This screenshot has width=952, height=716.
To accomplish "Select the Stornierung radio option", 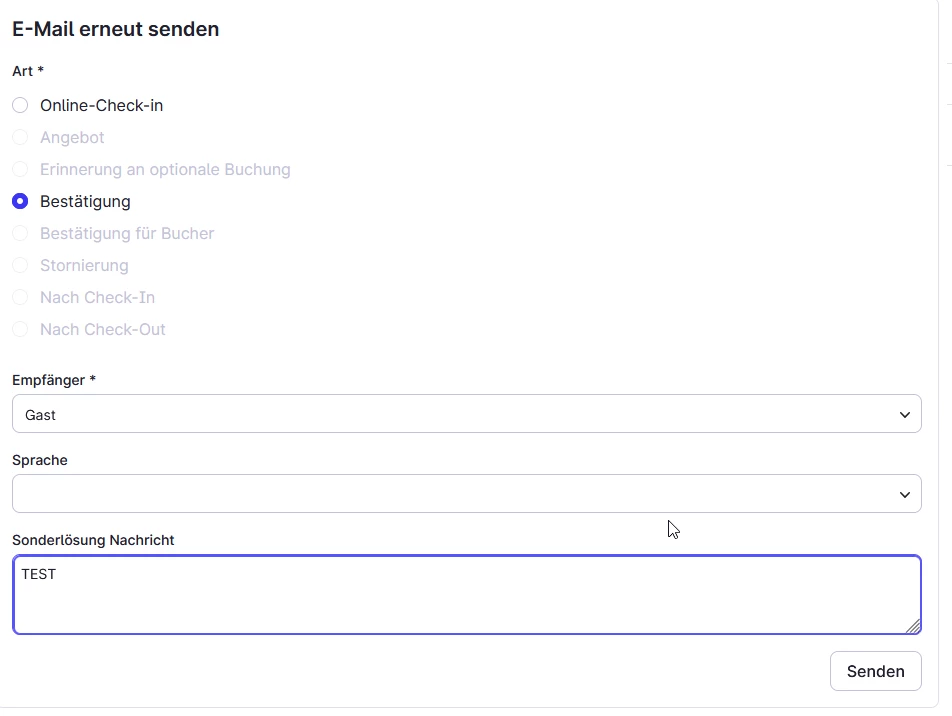I will point(20,265).
